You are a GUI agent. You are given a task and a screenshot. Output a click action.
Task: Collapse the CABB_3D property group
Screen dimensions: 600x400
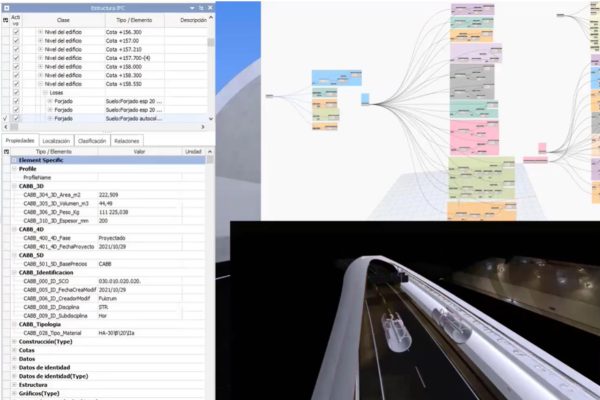click(13, 186)
